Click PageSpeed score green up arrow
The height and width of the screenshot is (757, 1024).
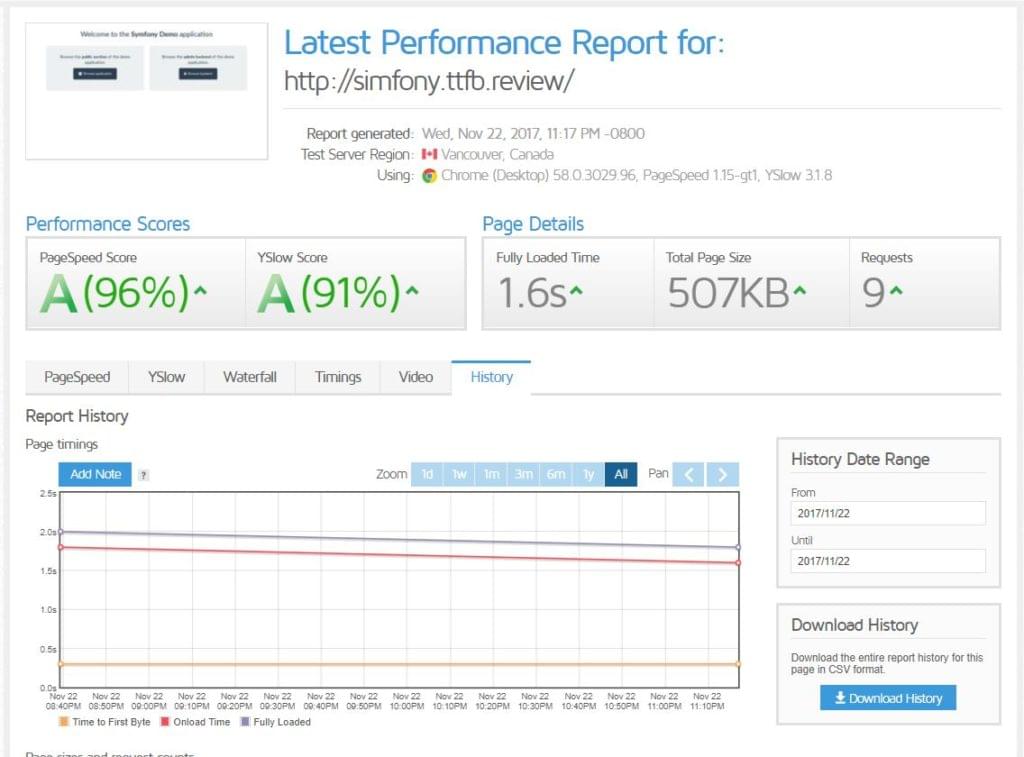(x=201, y=292)
